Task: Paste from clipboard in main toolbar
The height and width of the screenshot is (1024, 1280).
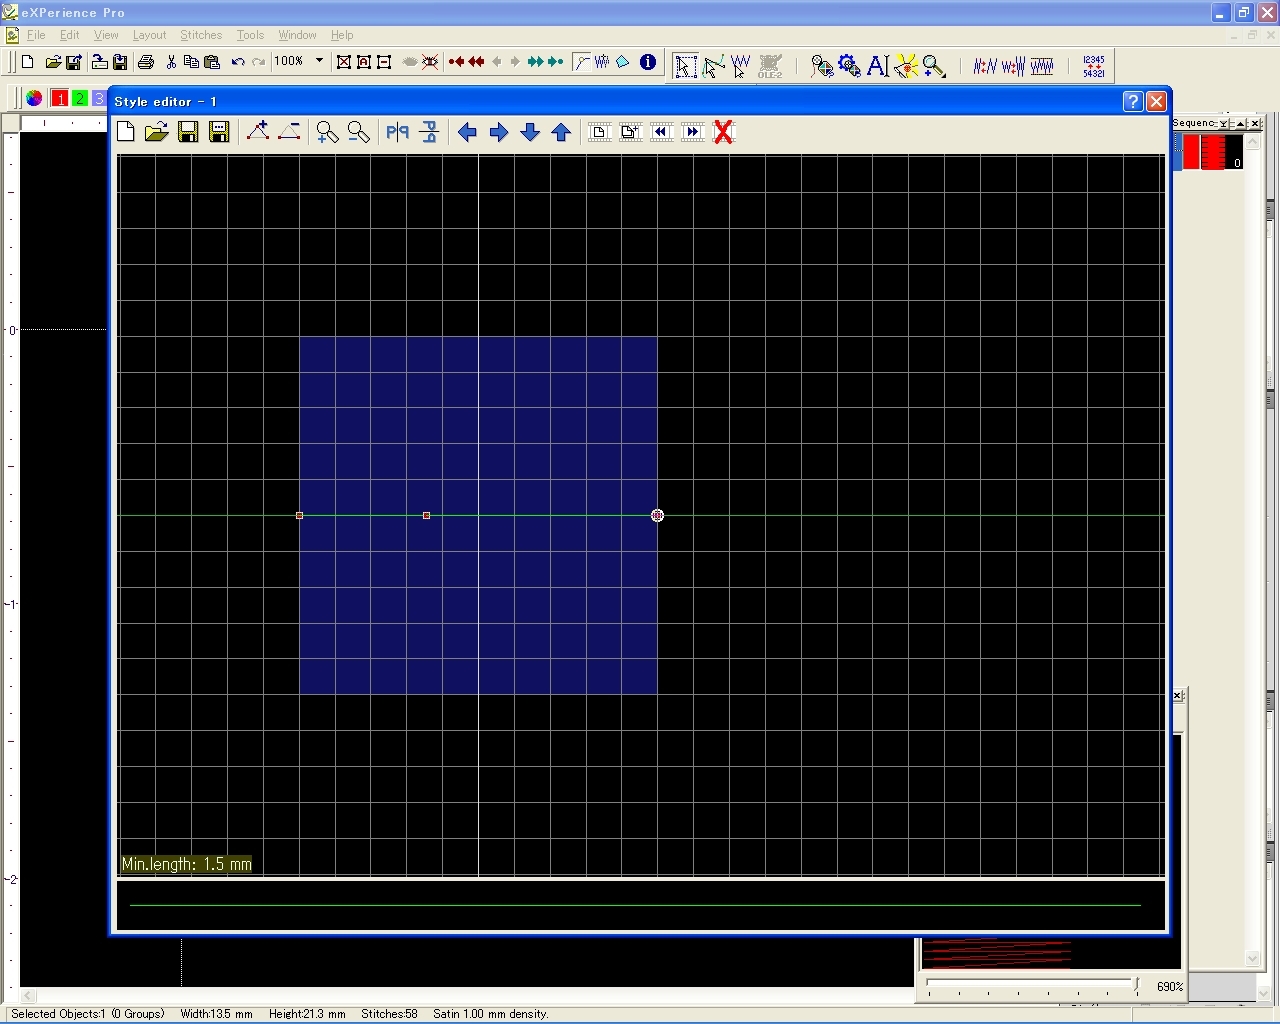Action: click(211, 62)
